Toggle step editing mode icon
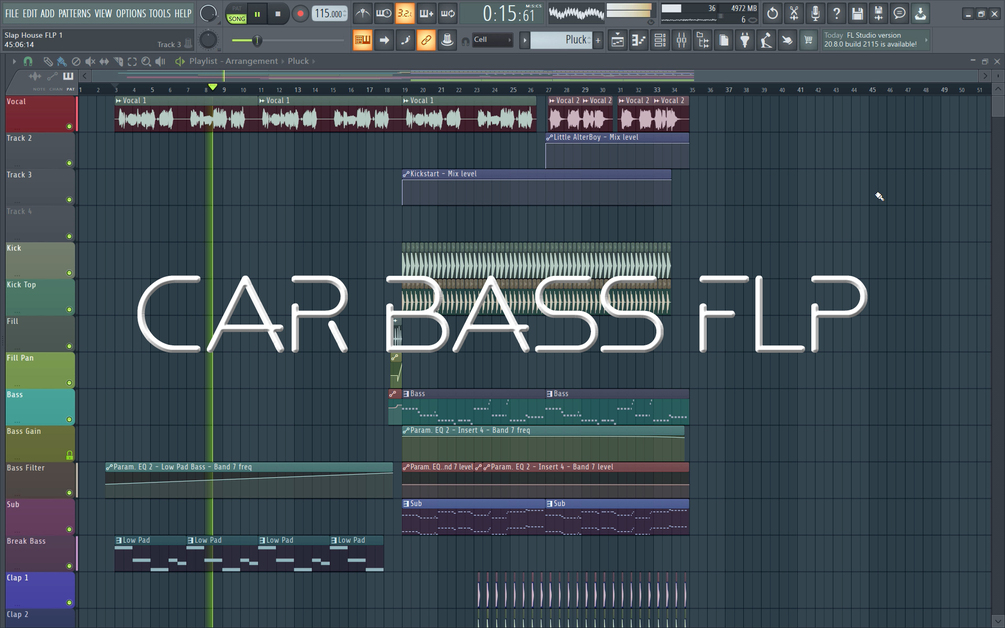1005x628 pixels. point(405,40)
